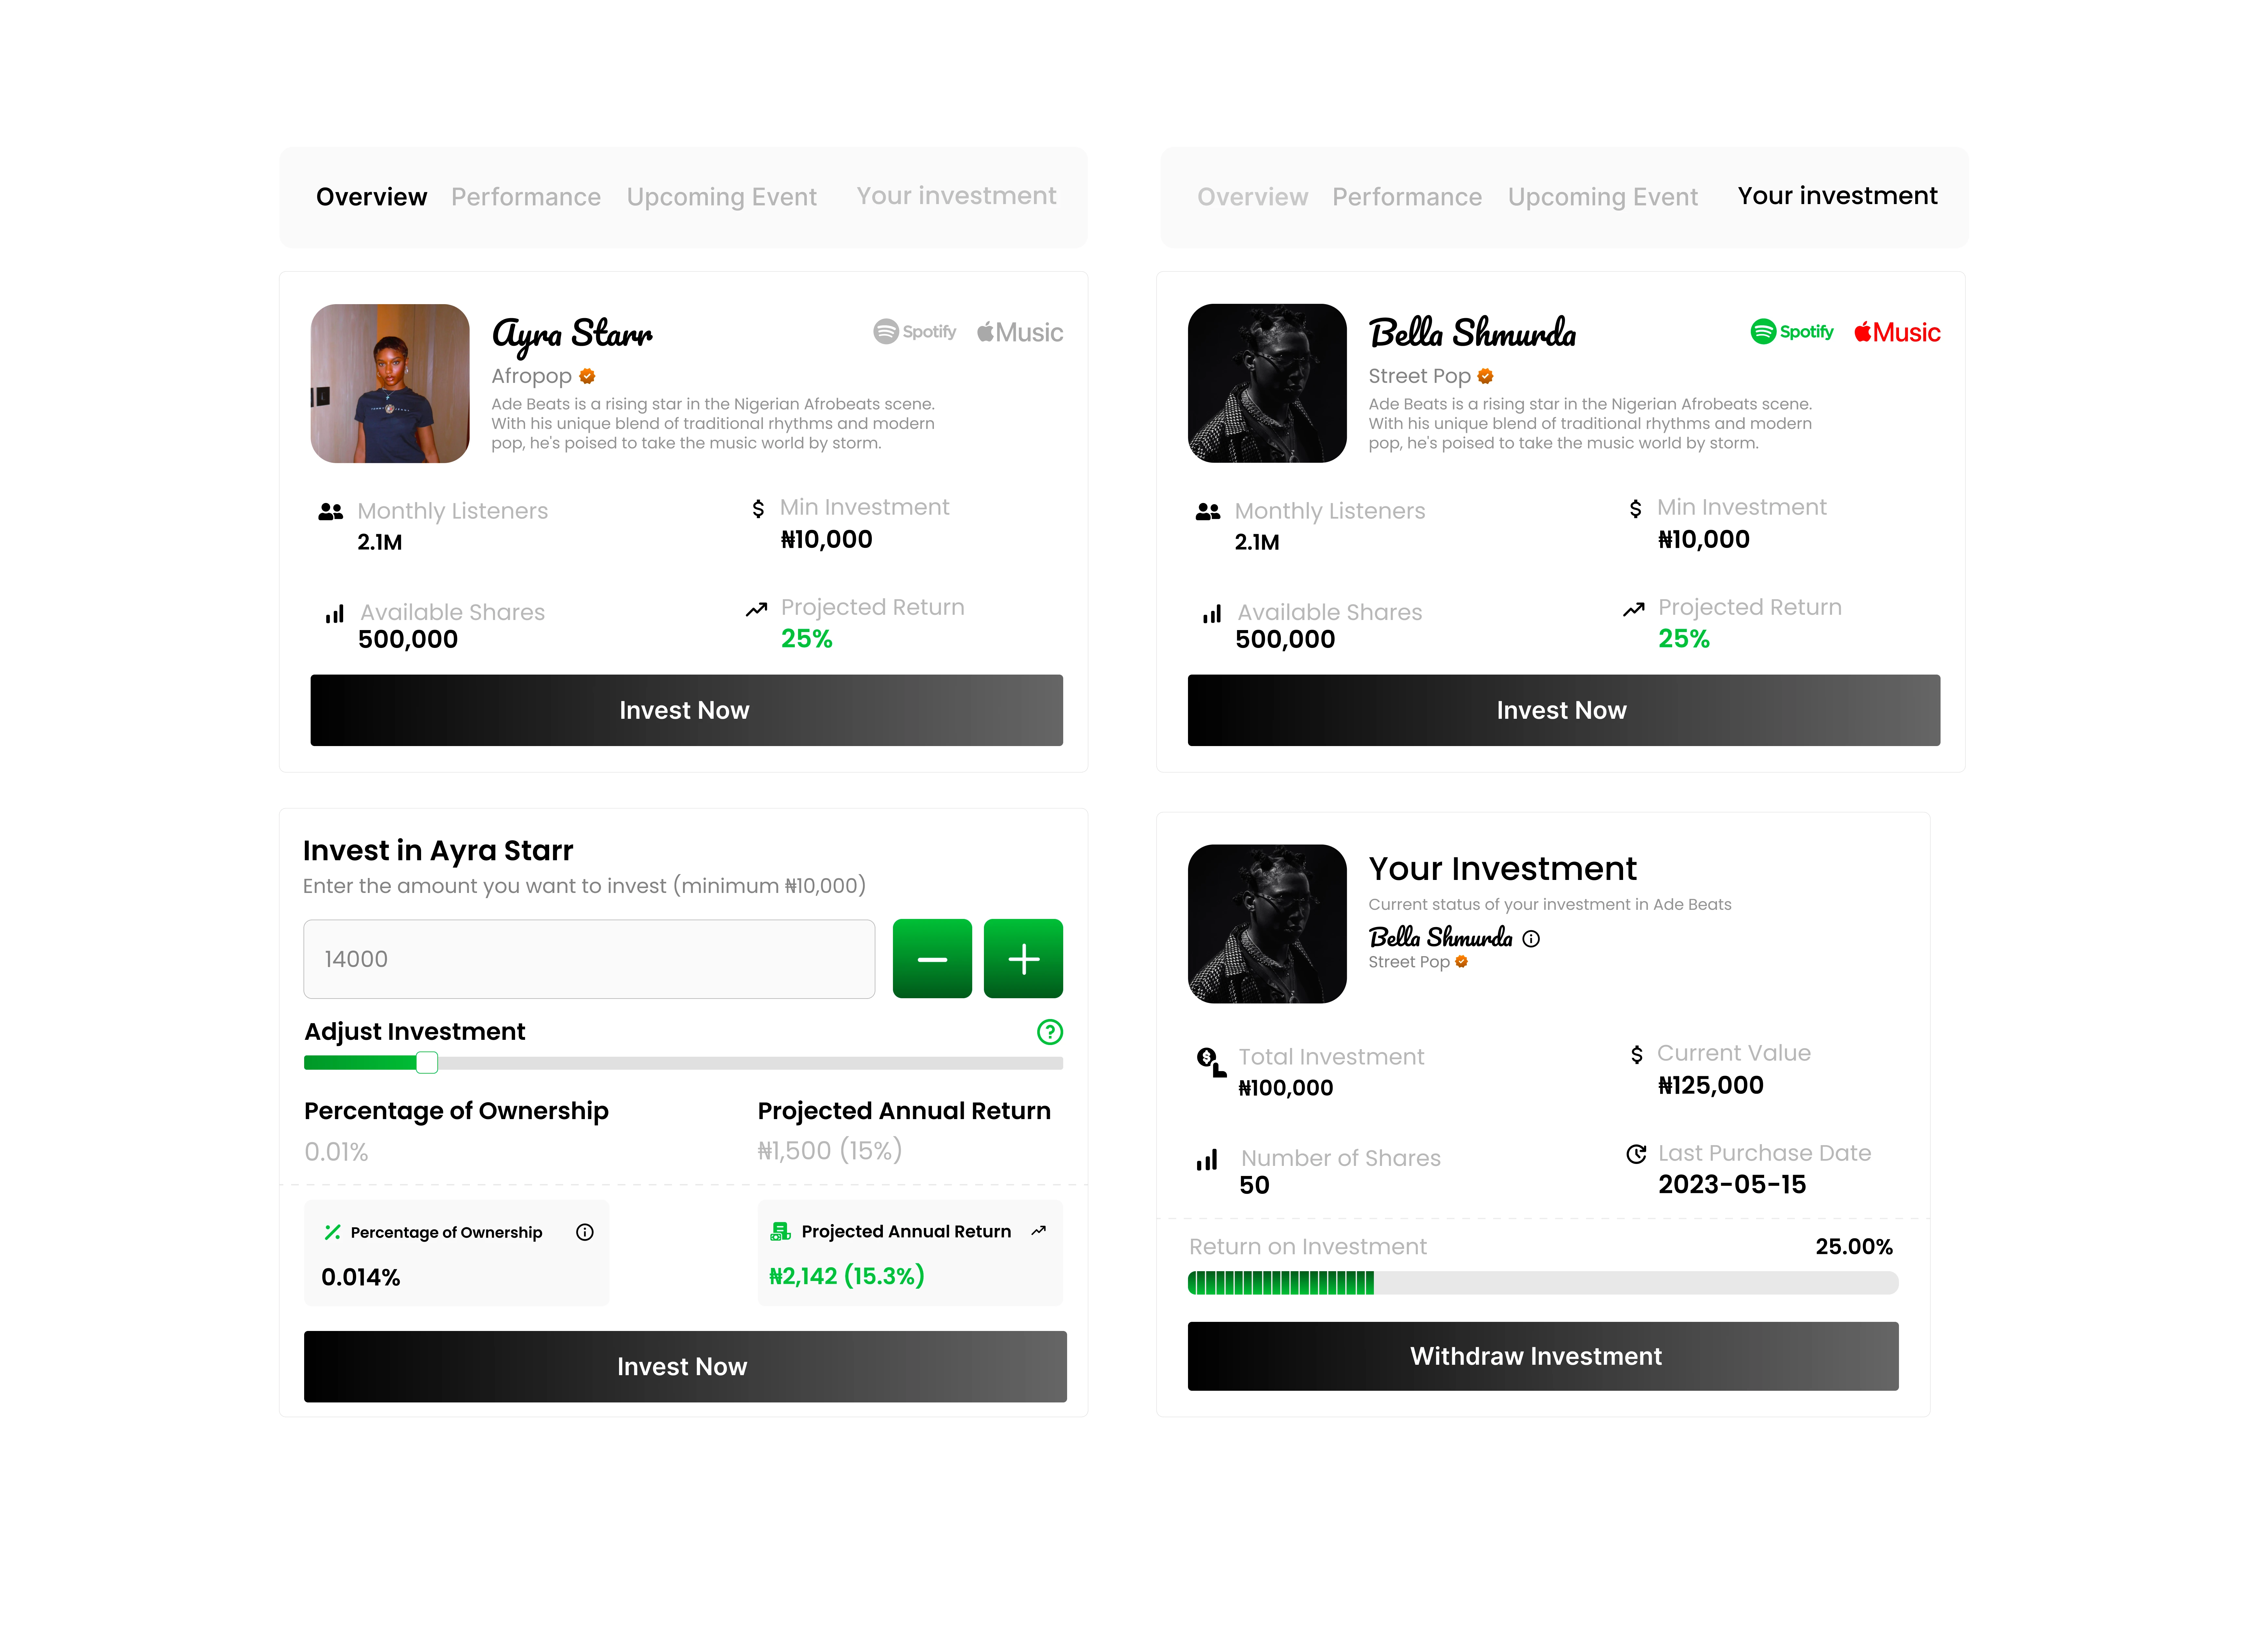Decrease investment amount with the minus button
Screen dimensions: 2246x1652
click(931, 958)
